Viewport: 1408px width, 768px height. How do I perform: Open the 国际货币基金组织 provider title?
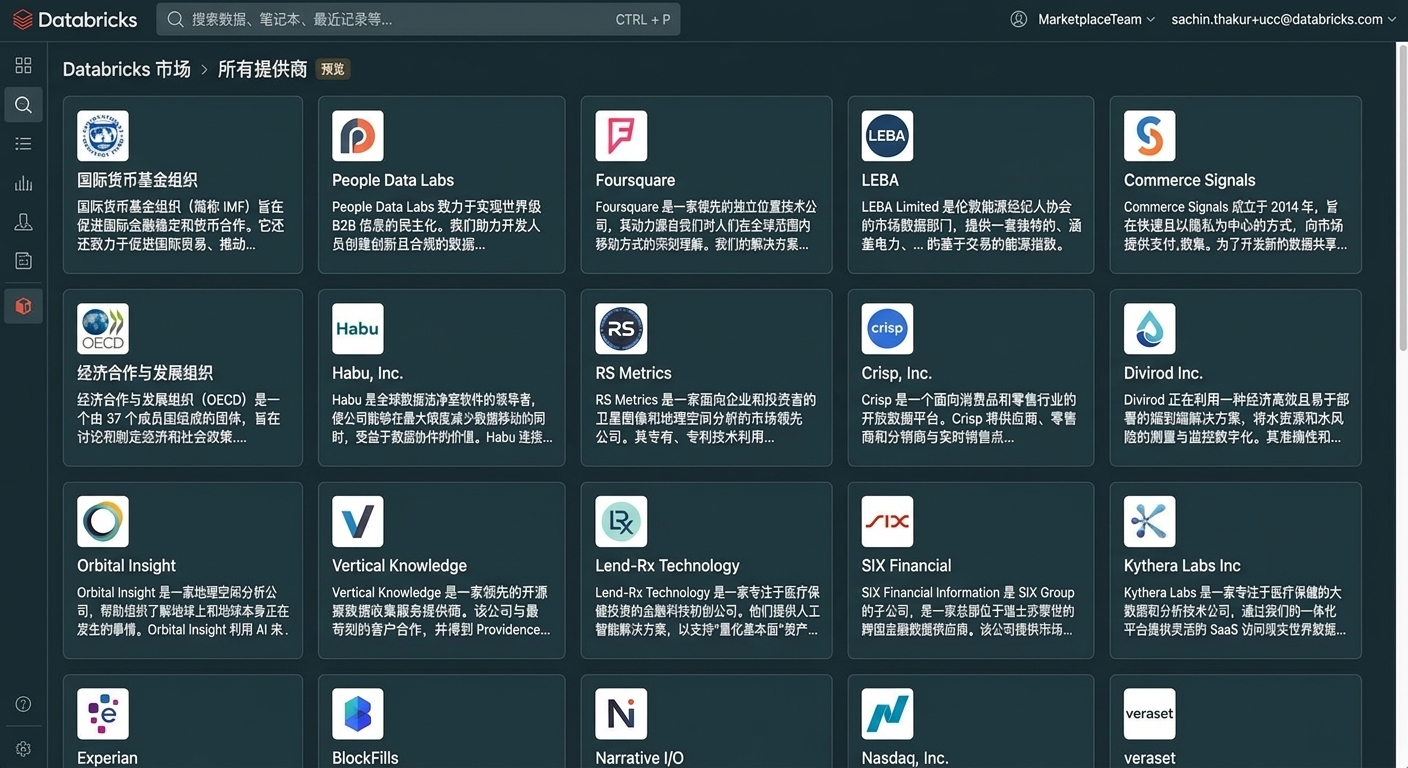coord(137,180)
